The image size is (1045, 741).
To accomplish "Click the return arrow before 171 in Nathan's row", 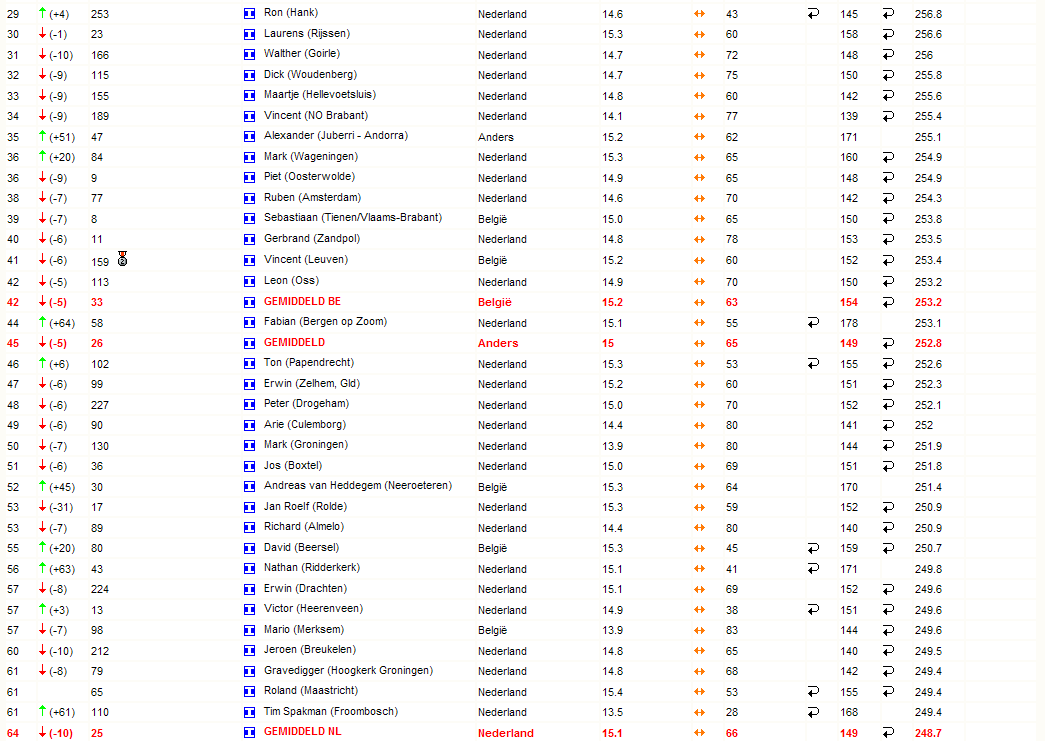I will pos(813,568).
